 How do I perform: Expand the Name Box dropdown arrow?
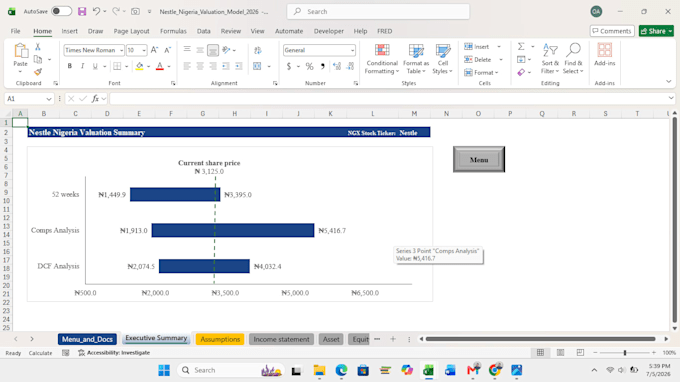49,99
